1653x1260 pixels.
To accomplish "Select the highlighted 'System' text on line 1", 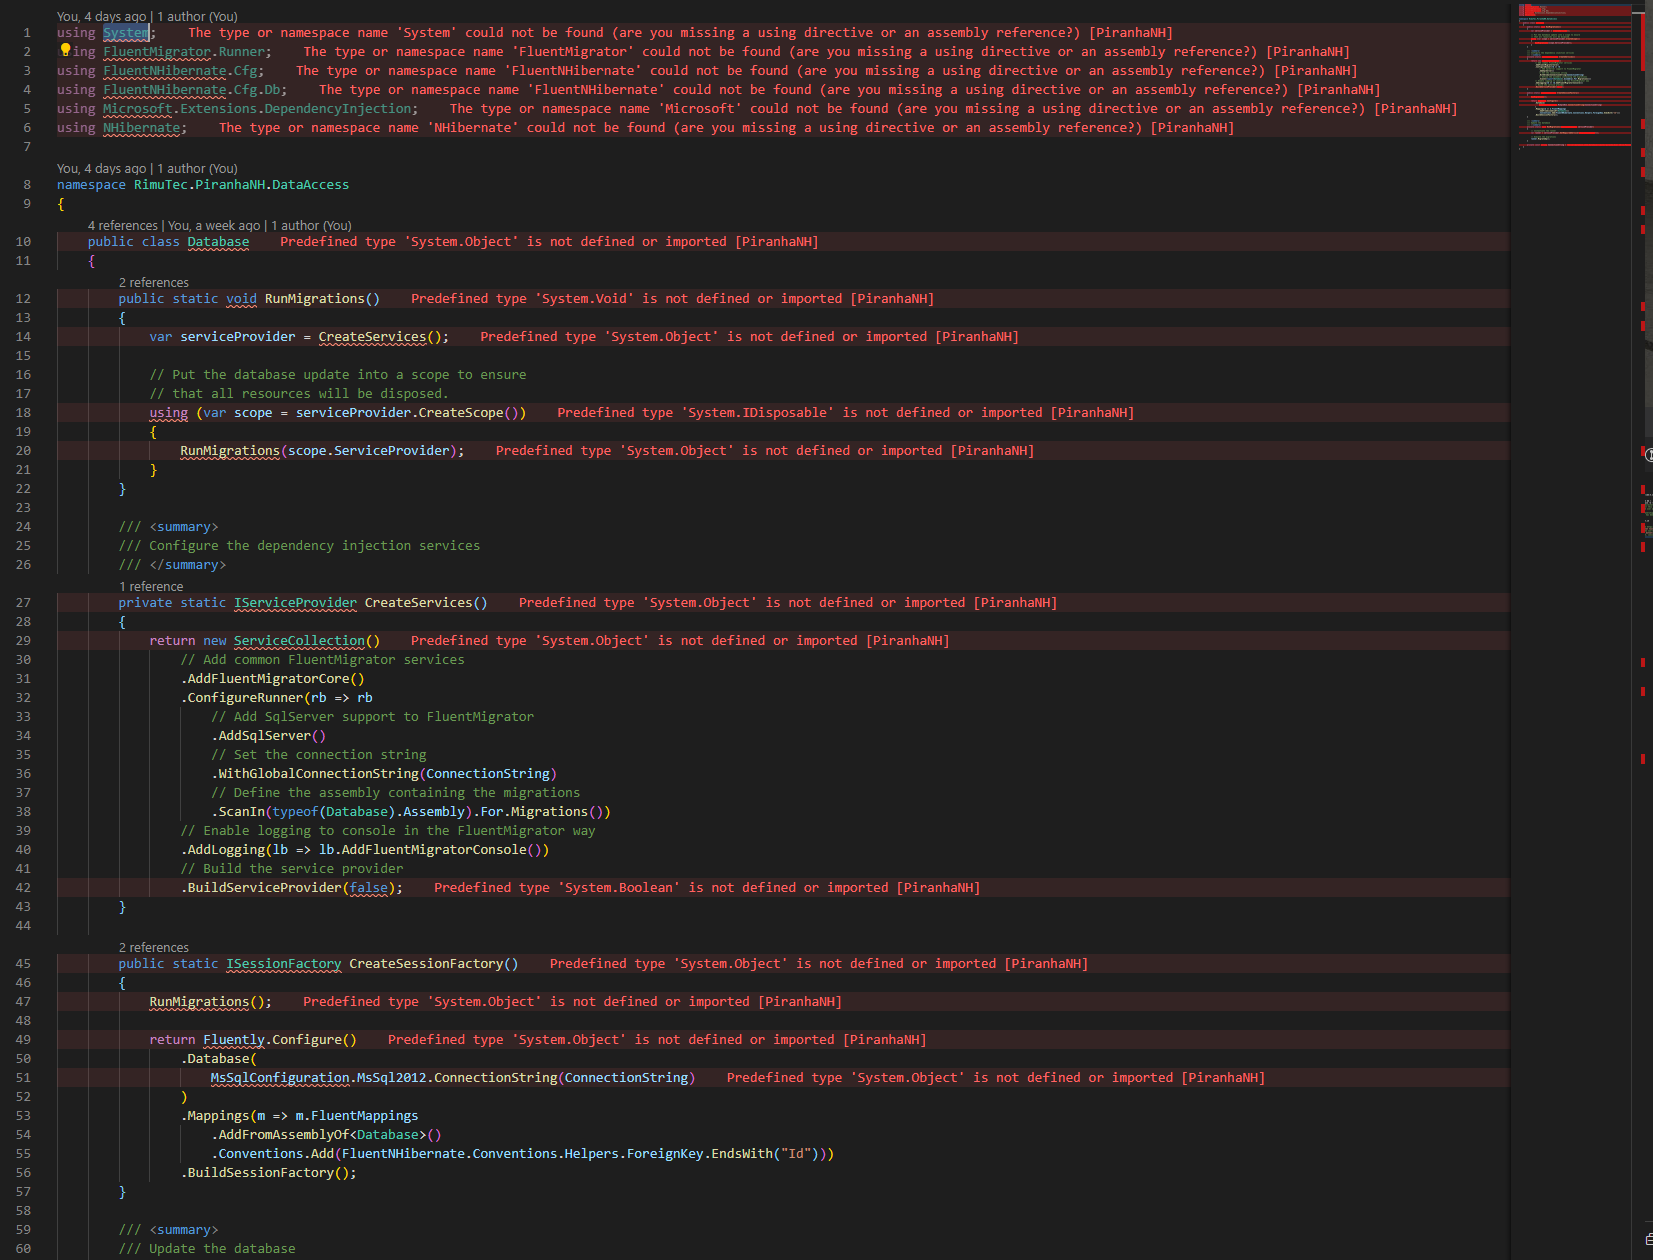I will coord(126,32).
